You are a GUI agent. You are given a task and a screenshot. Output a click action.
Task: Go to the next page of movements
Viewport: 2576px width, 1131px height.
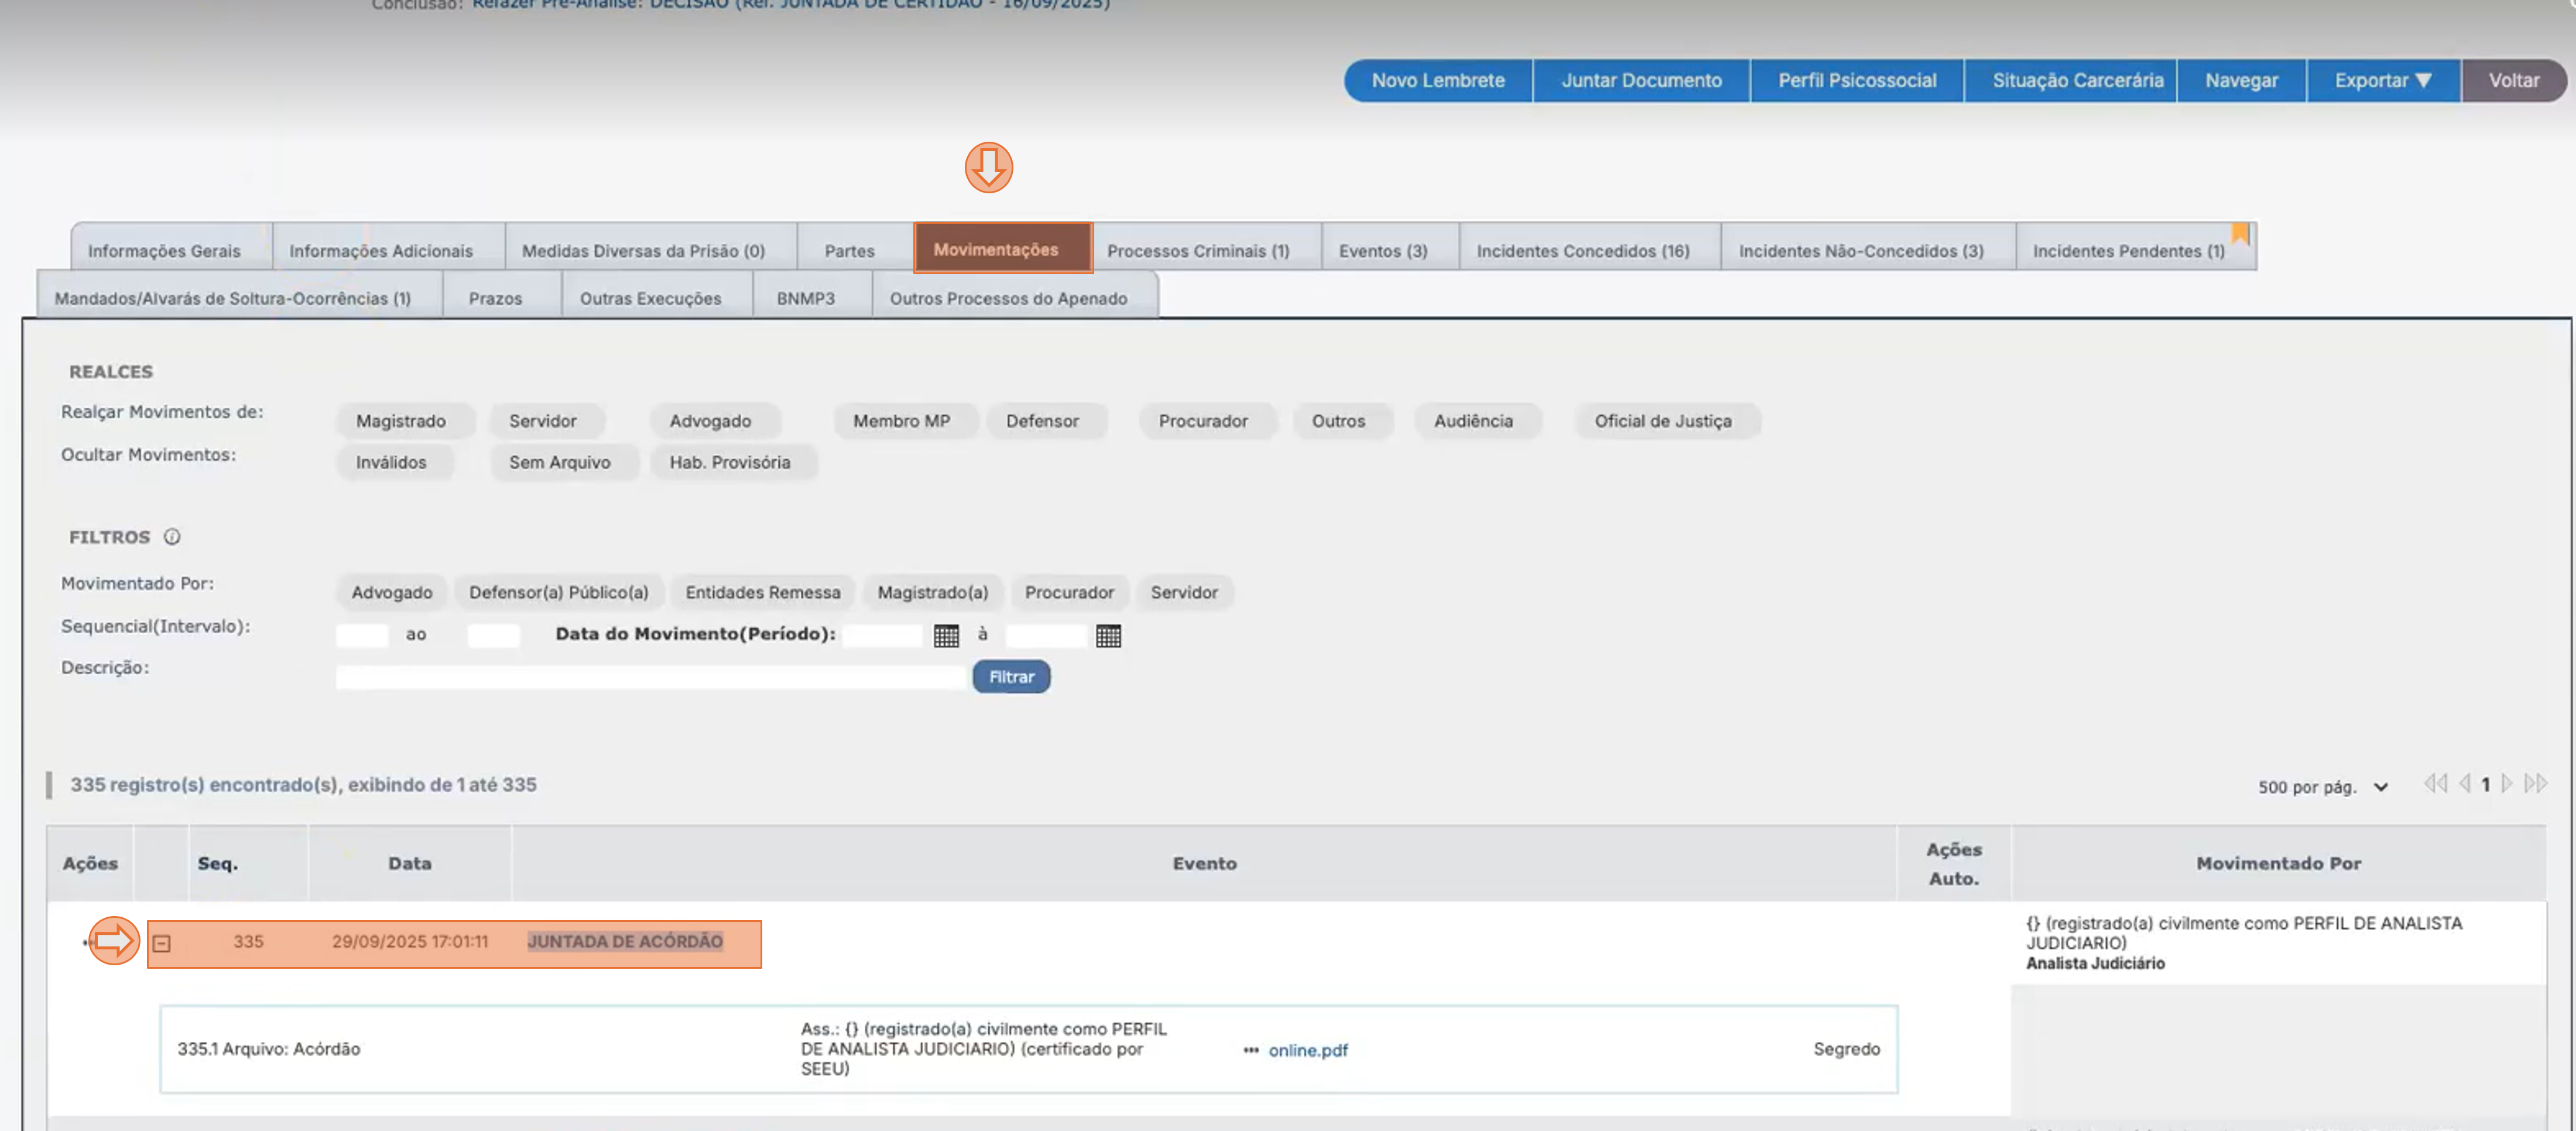[x=2508, y=785]
